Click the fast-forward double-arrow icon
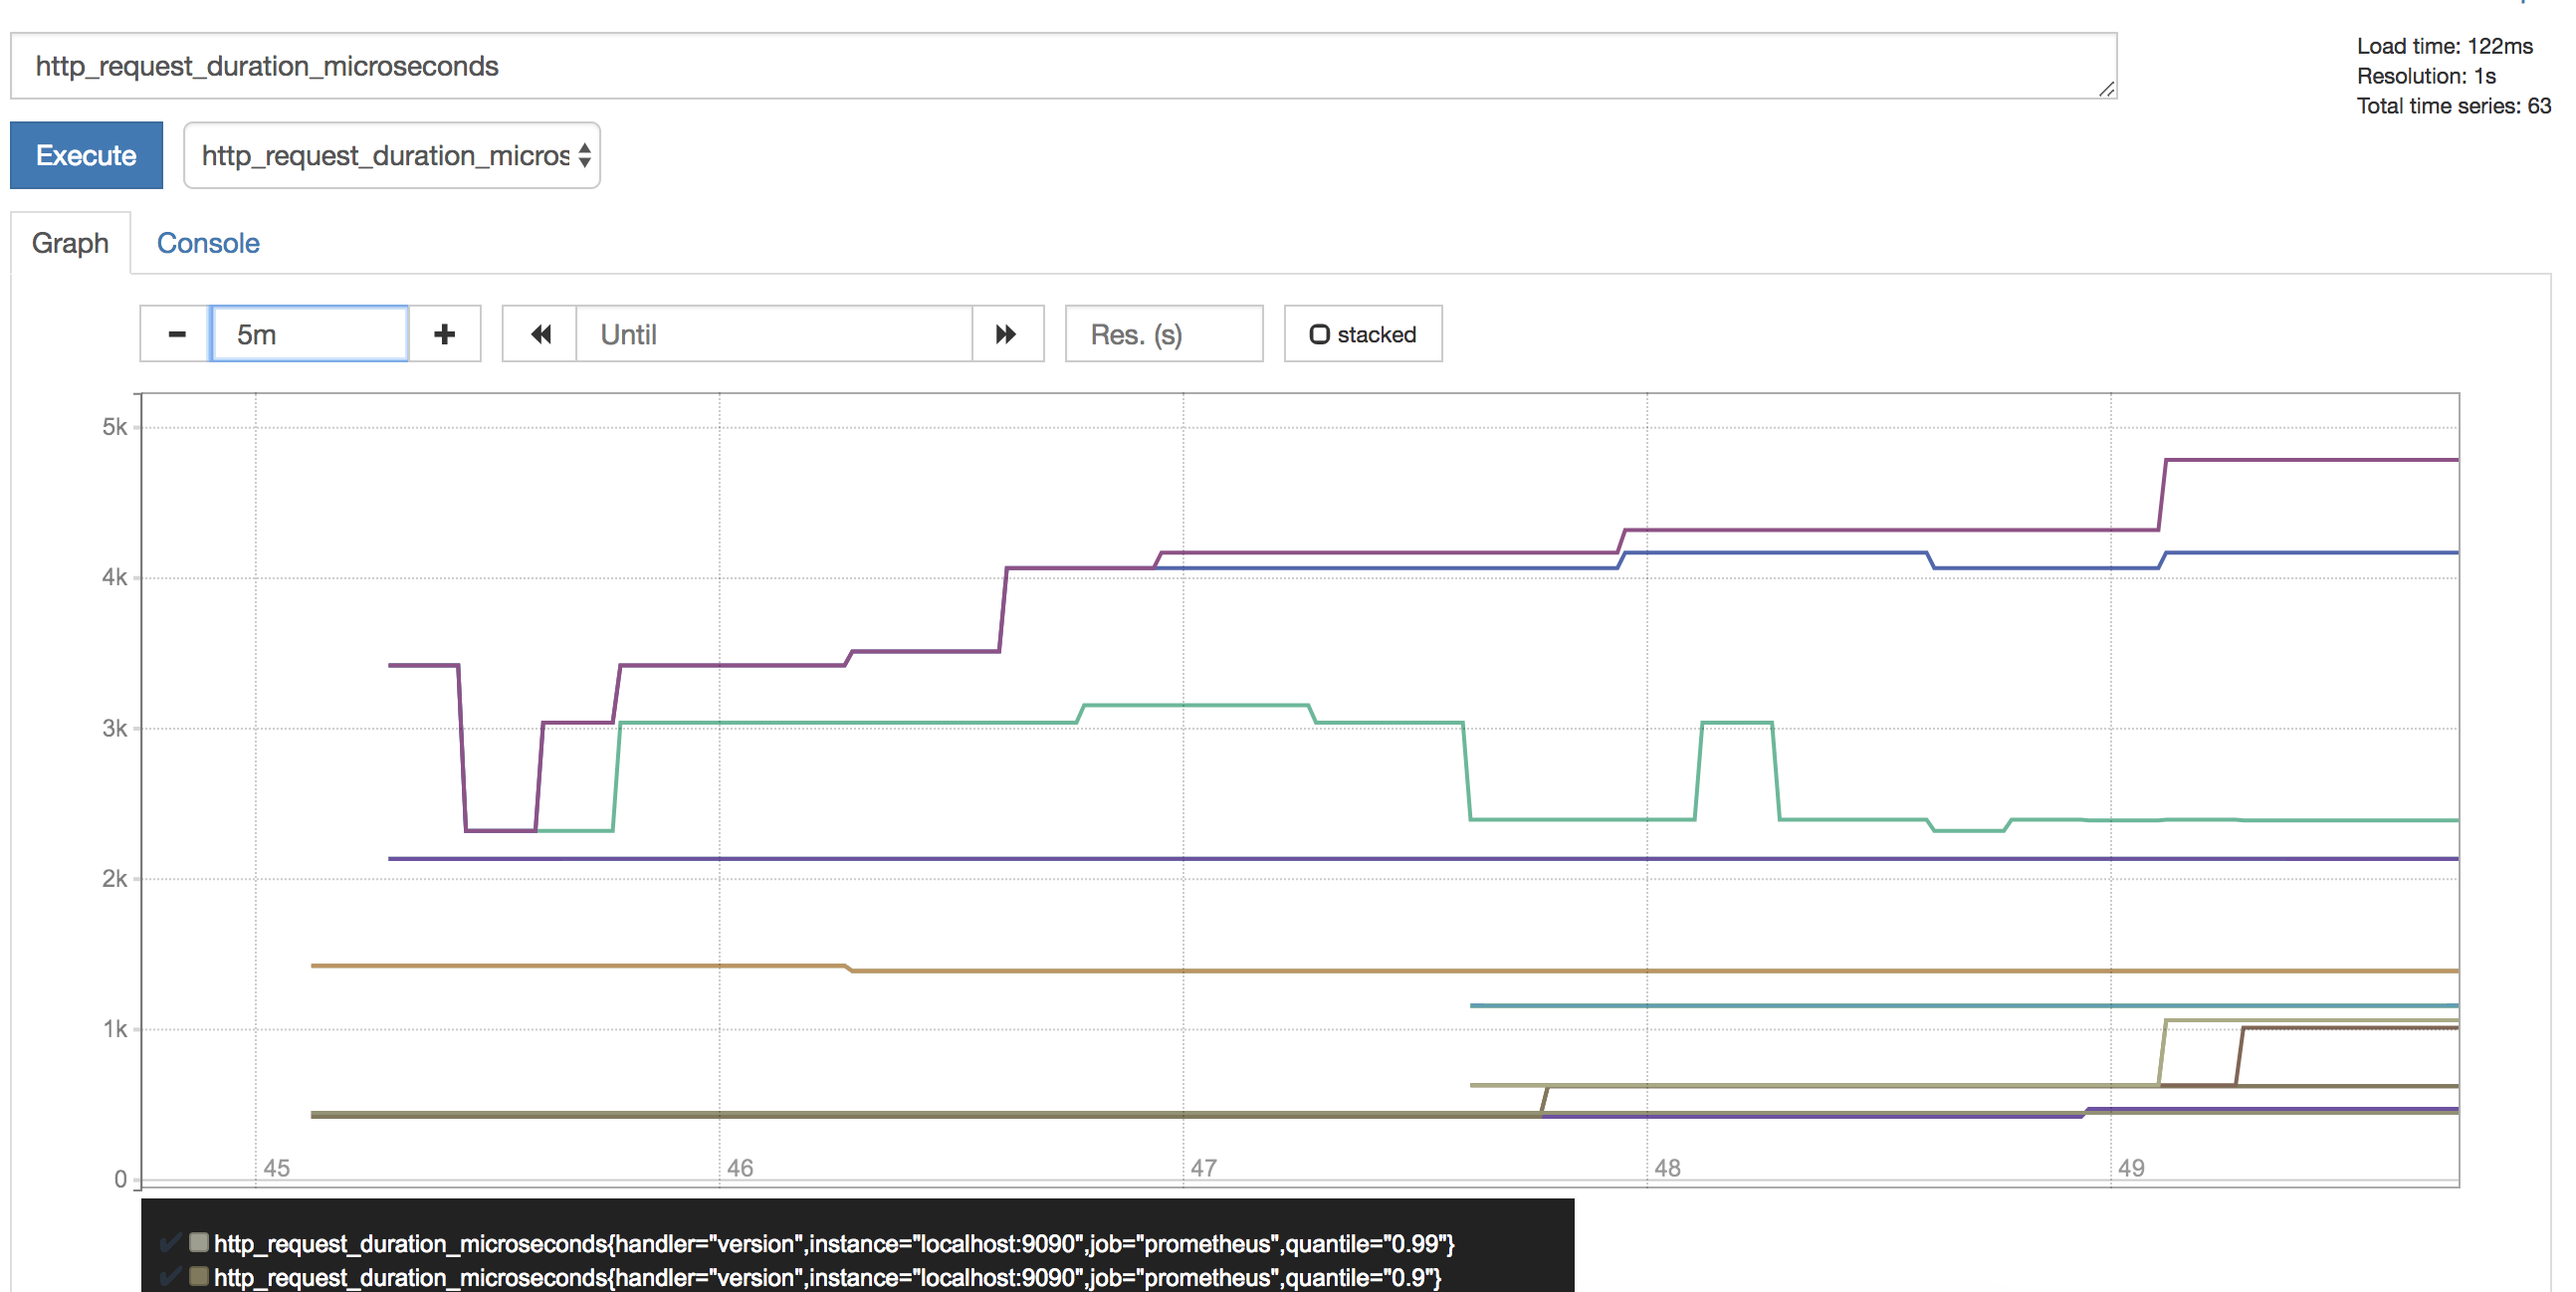Viewport: 2576px width, 1292px height. 1007,334
